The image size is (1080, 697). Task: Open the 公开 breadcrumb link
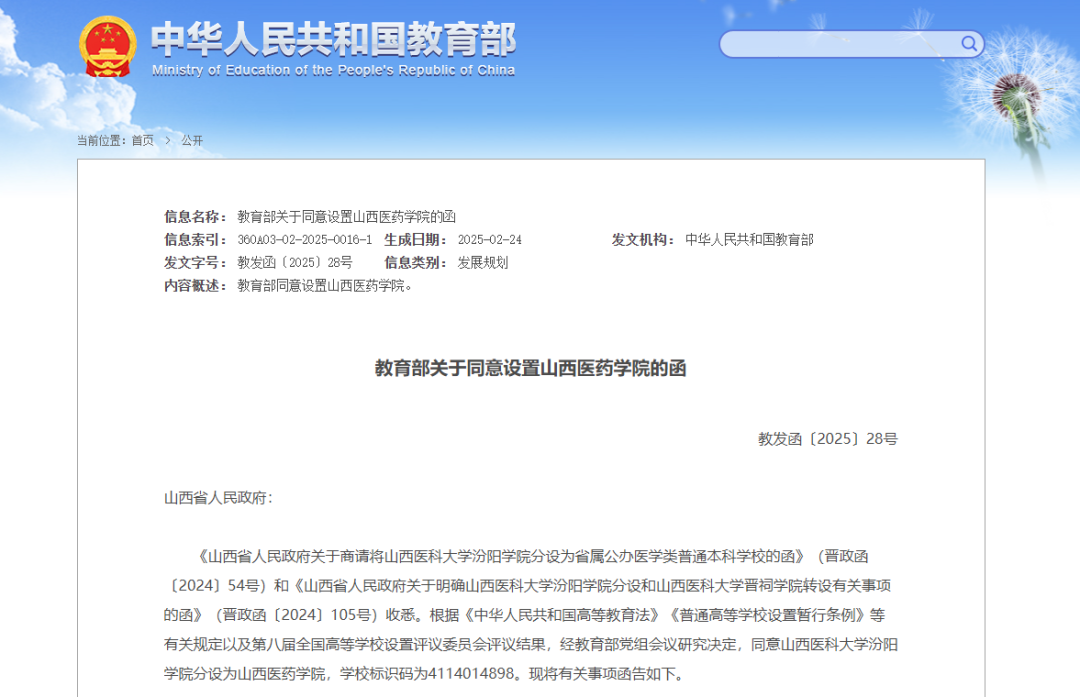[192, 141]
